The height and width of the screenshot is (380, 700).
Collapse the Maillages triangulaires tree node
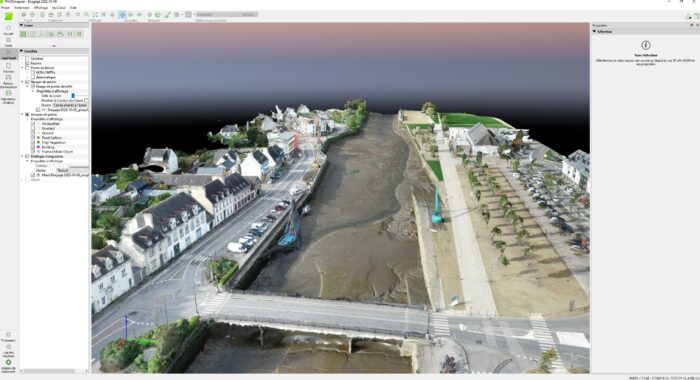click(x=22, y=156)
